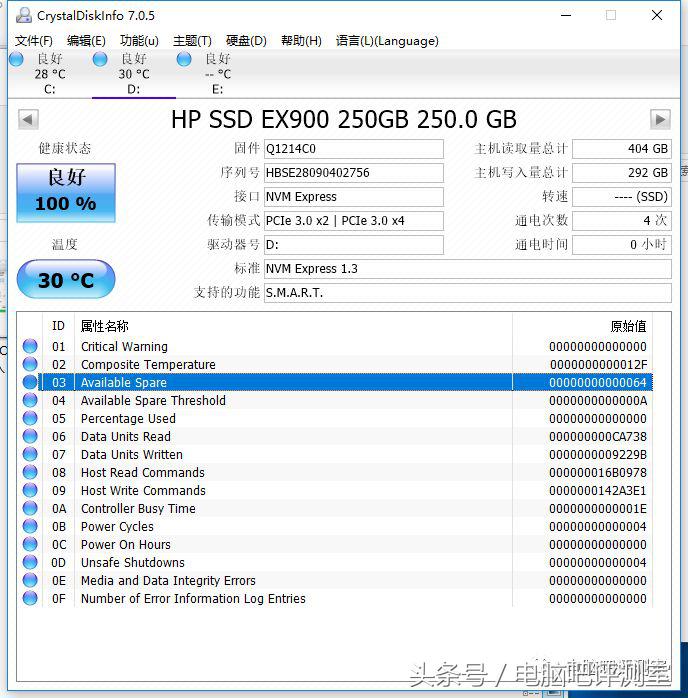Open the 主题(T) menu
This screenshot has height=698, width=688.
click(x=192, y=41)
